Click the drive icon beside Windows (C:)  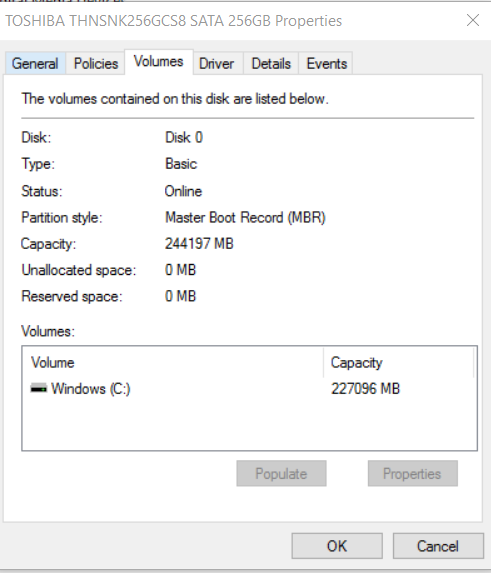(x=38, y=388)
